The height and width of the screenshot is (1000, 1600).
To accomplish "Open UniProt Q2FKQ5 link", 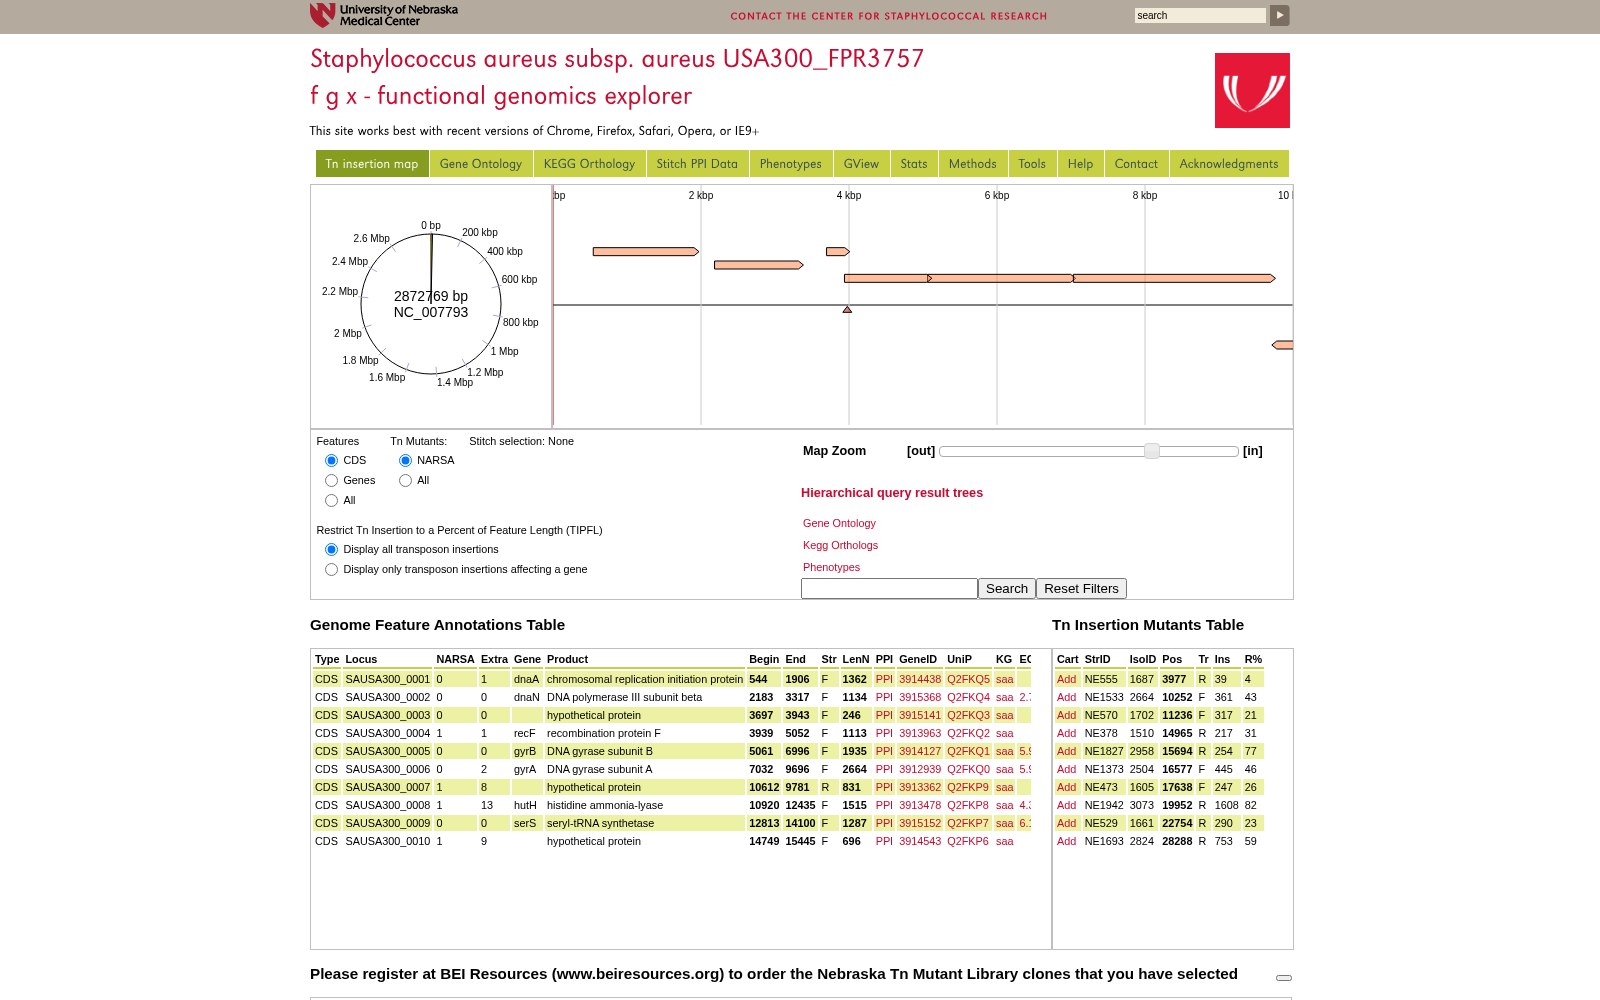I will [968, 679].
